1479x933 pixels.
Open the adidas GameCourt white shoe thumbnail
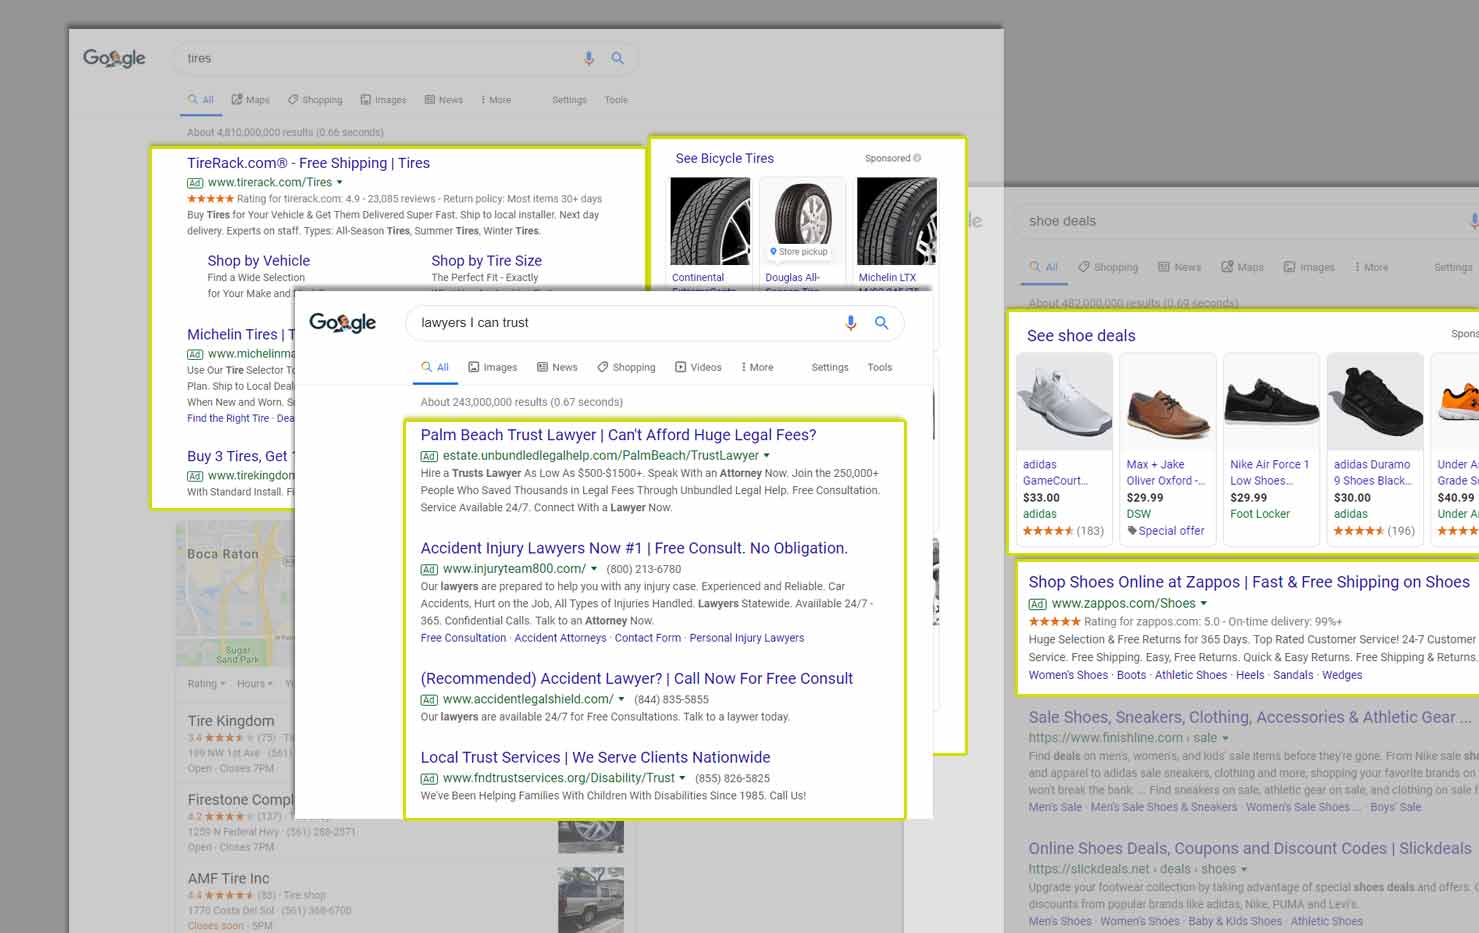(1065, 402)
